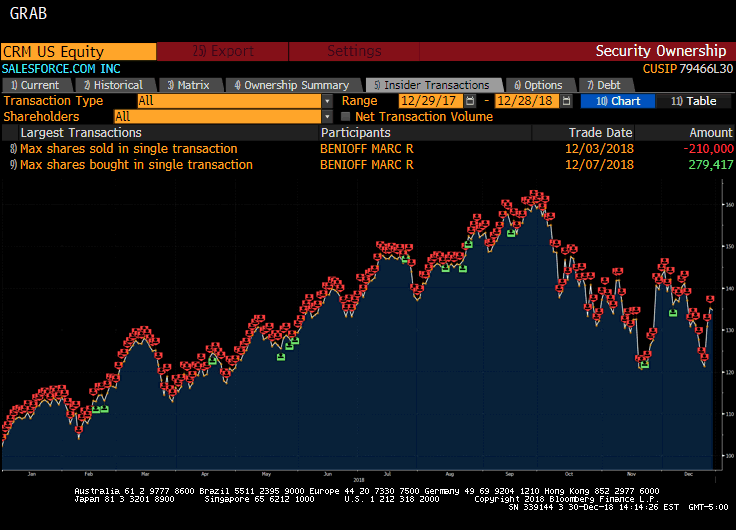Click the CUSIP 79466L30 identifier
Screen dimensions: 736x530
coord(688,69)
